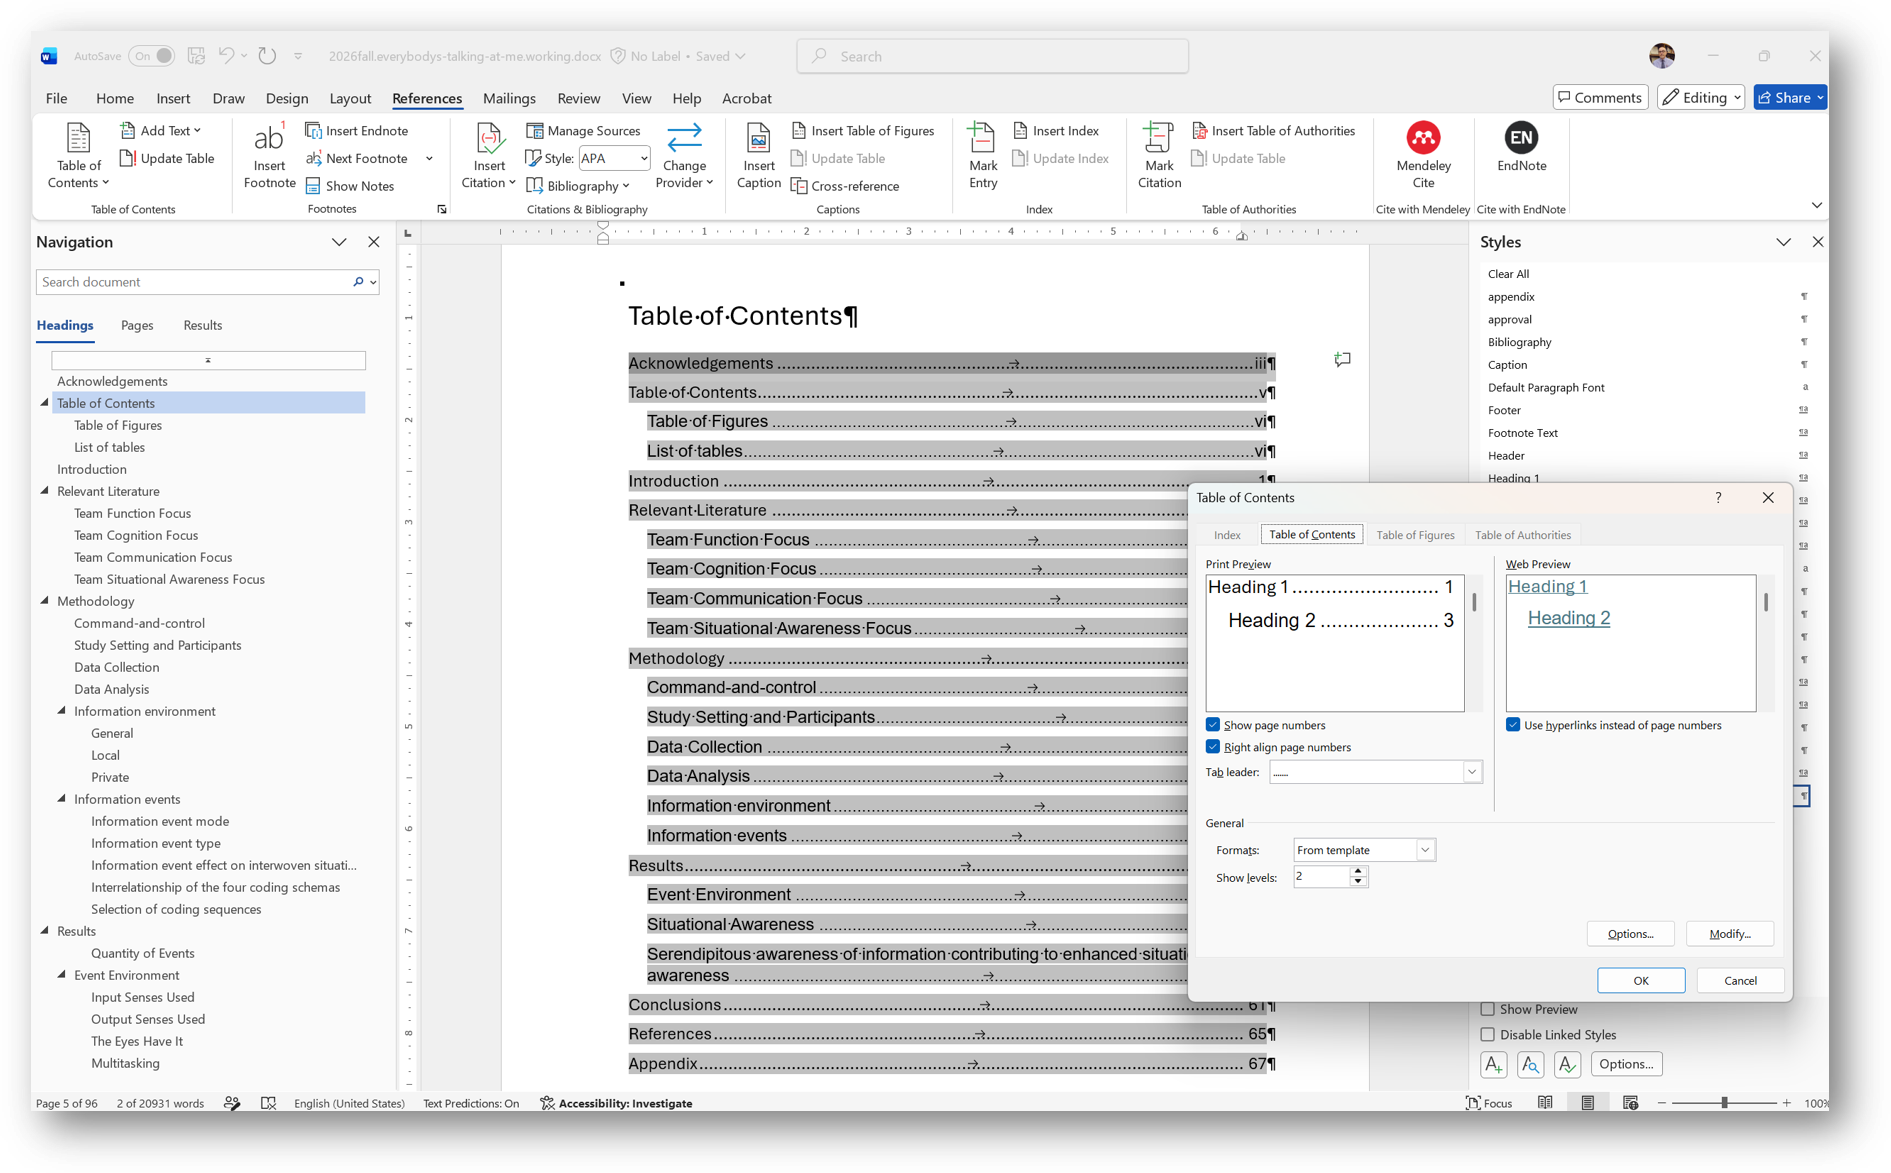Image resolution: width=1891 pixels, height=1173 pixels.
Task: Launch the EndNote add-in
Action: (1521, 148)
